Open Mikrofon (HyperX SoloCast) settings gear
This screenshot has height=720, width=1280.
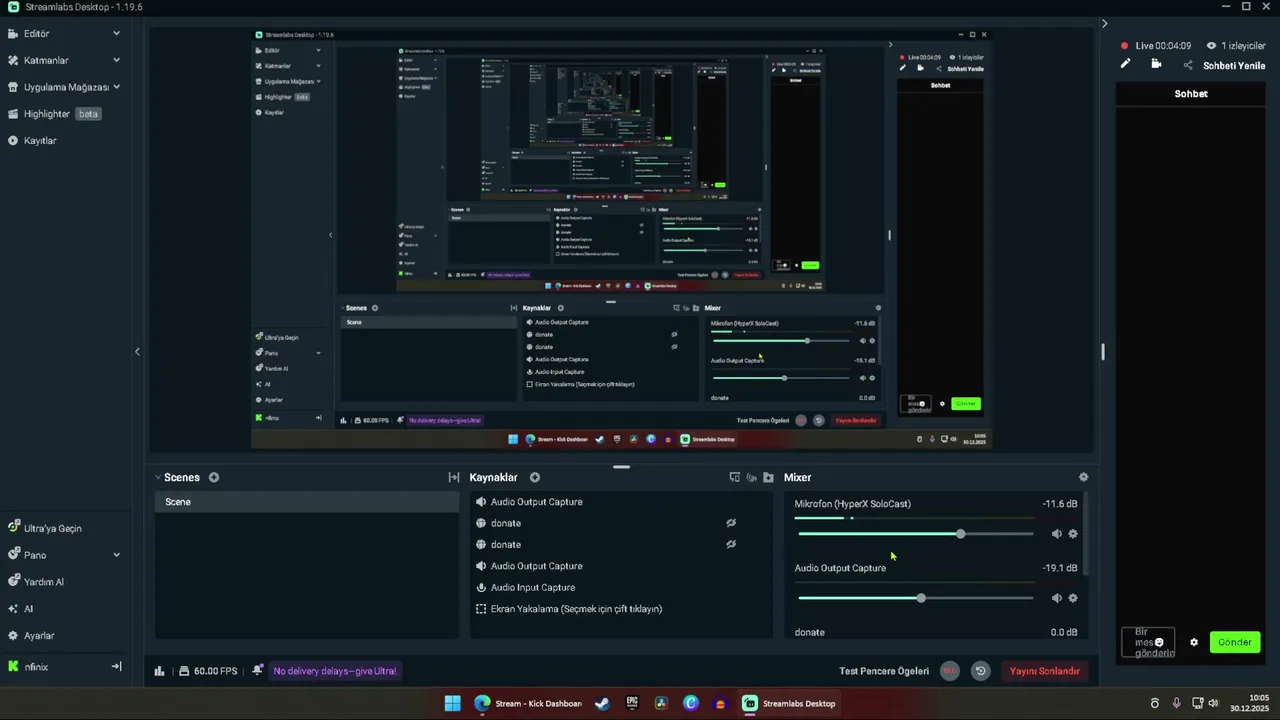(1073, 534)
